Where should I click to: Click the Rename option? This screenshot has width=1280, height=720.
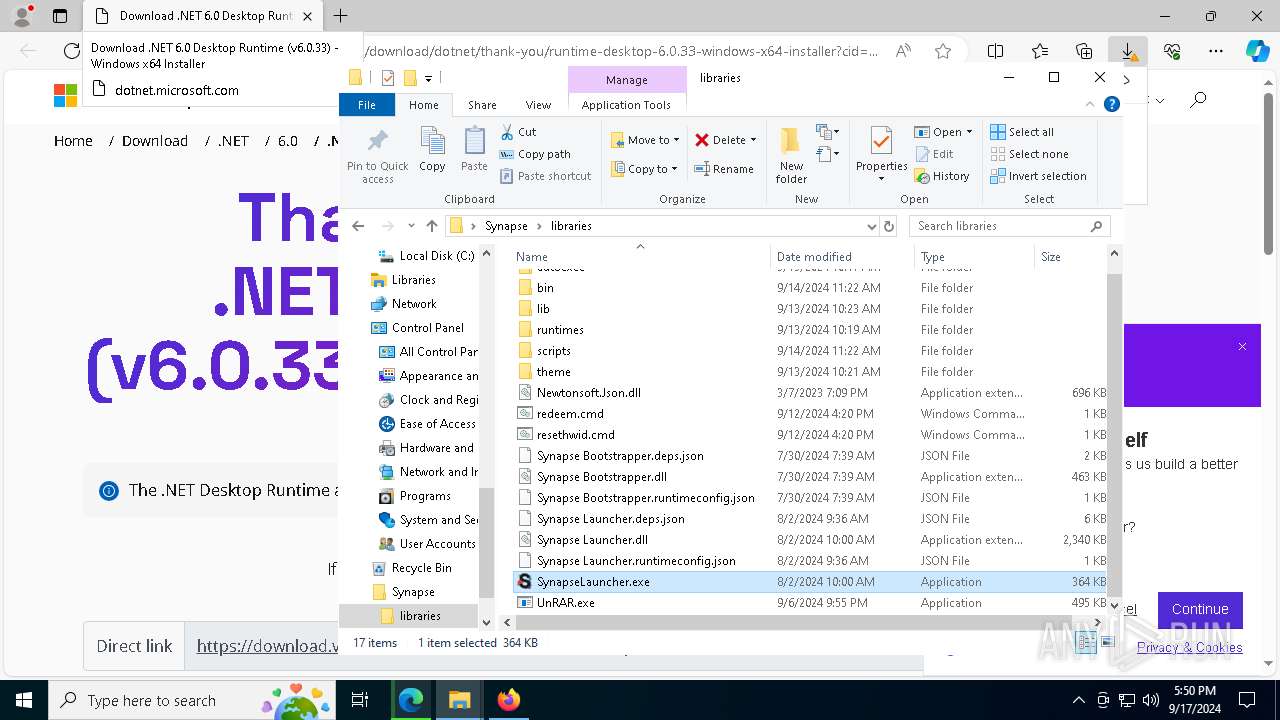coord(724,169)
